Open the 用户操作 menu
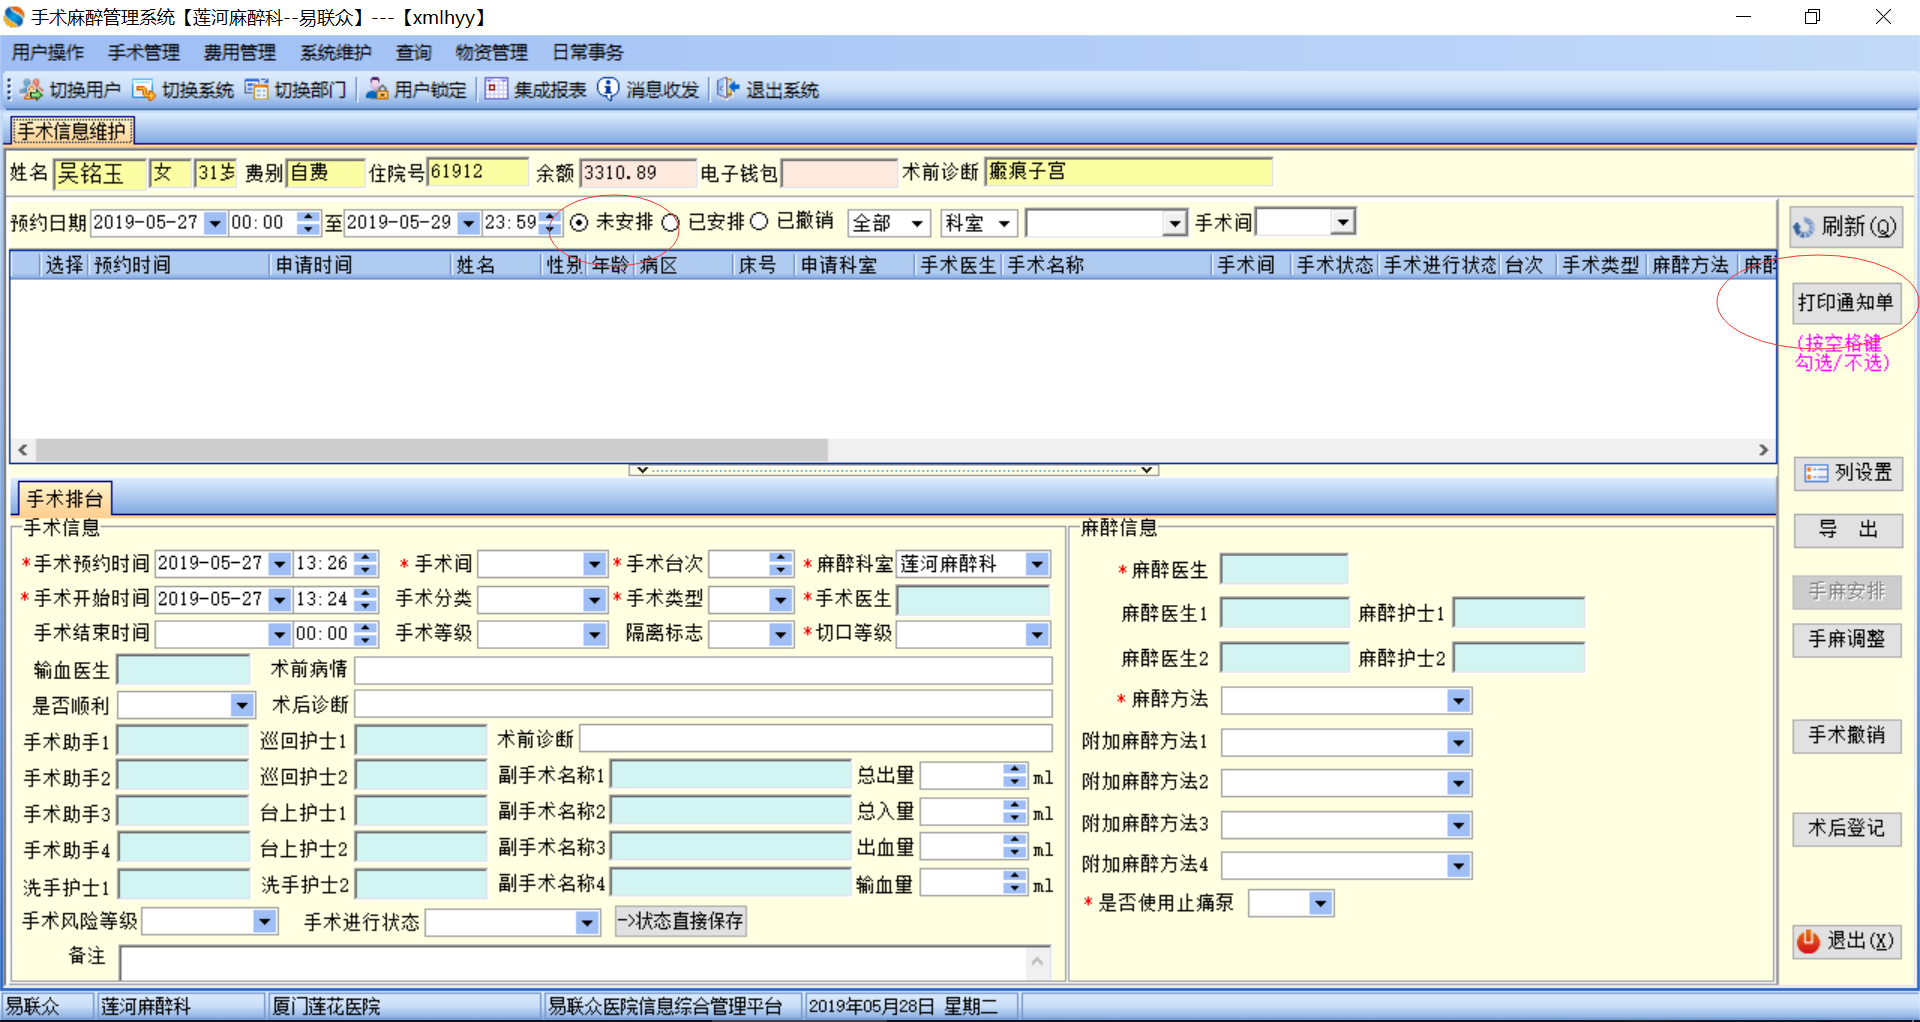The image size is (1920, 1022). tap(48, 52)
